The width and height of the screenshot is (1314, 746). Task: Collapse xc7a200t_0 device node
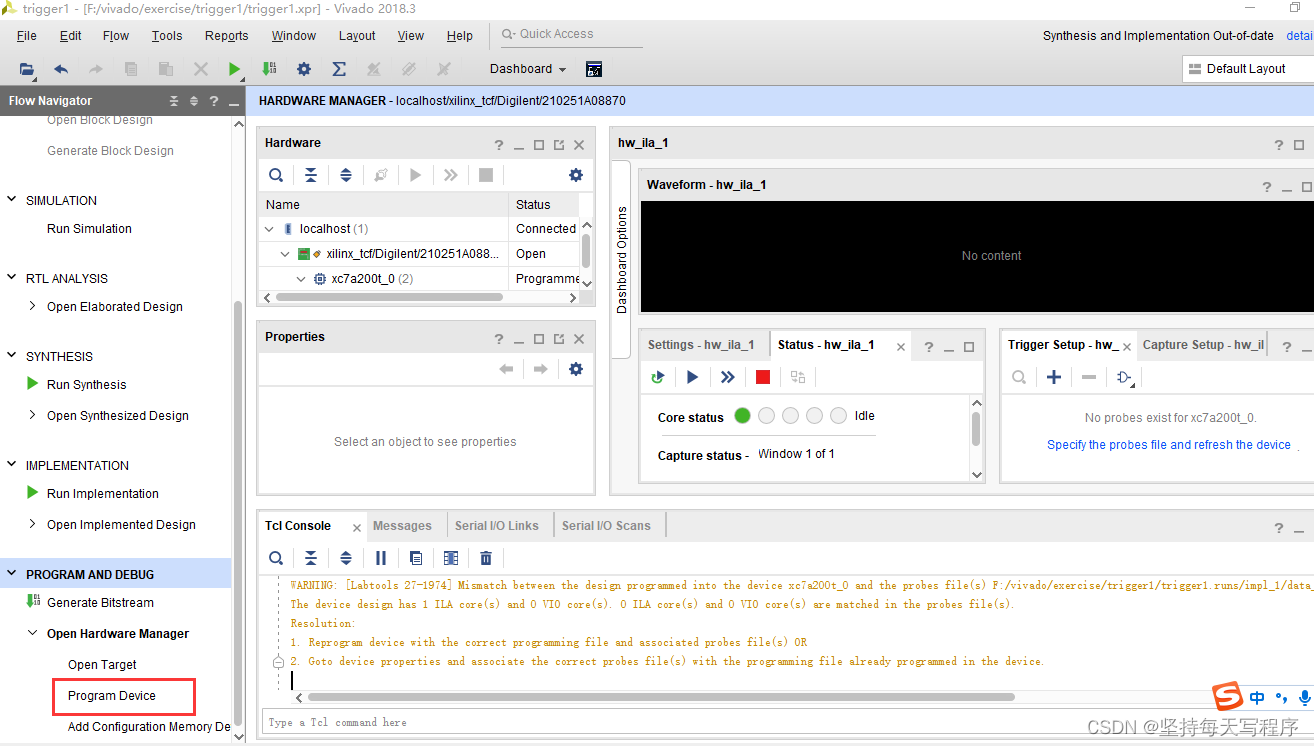tap(302, 279)
